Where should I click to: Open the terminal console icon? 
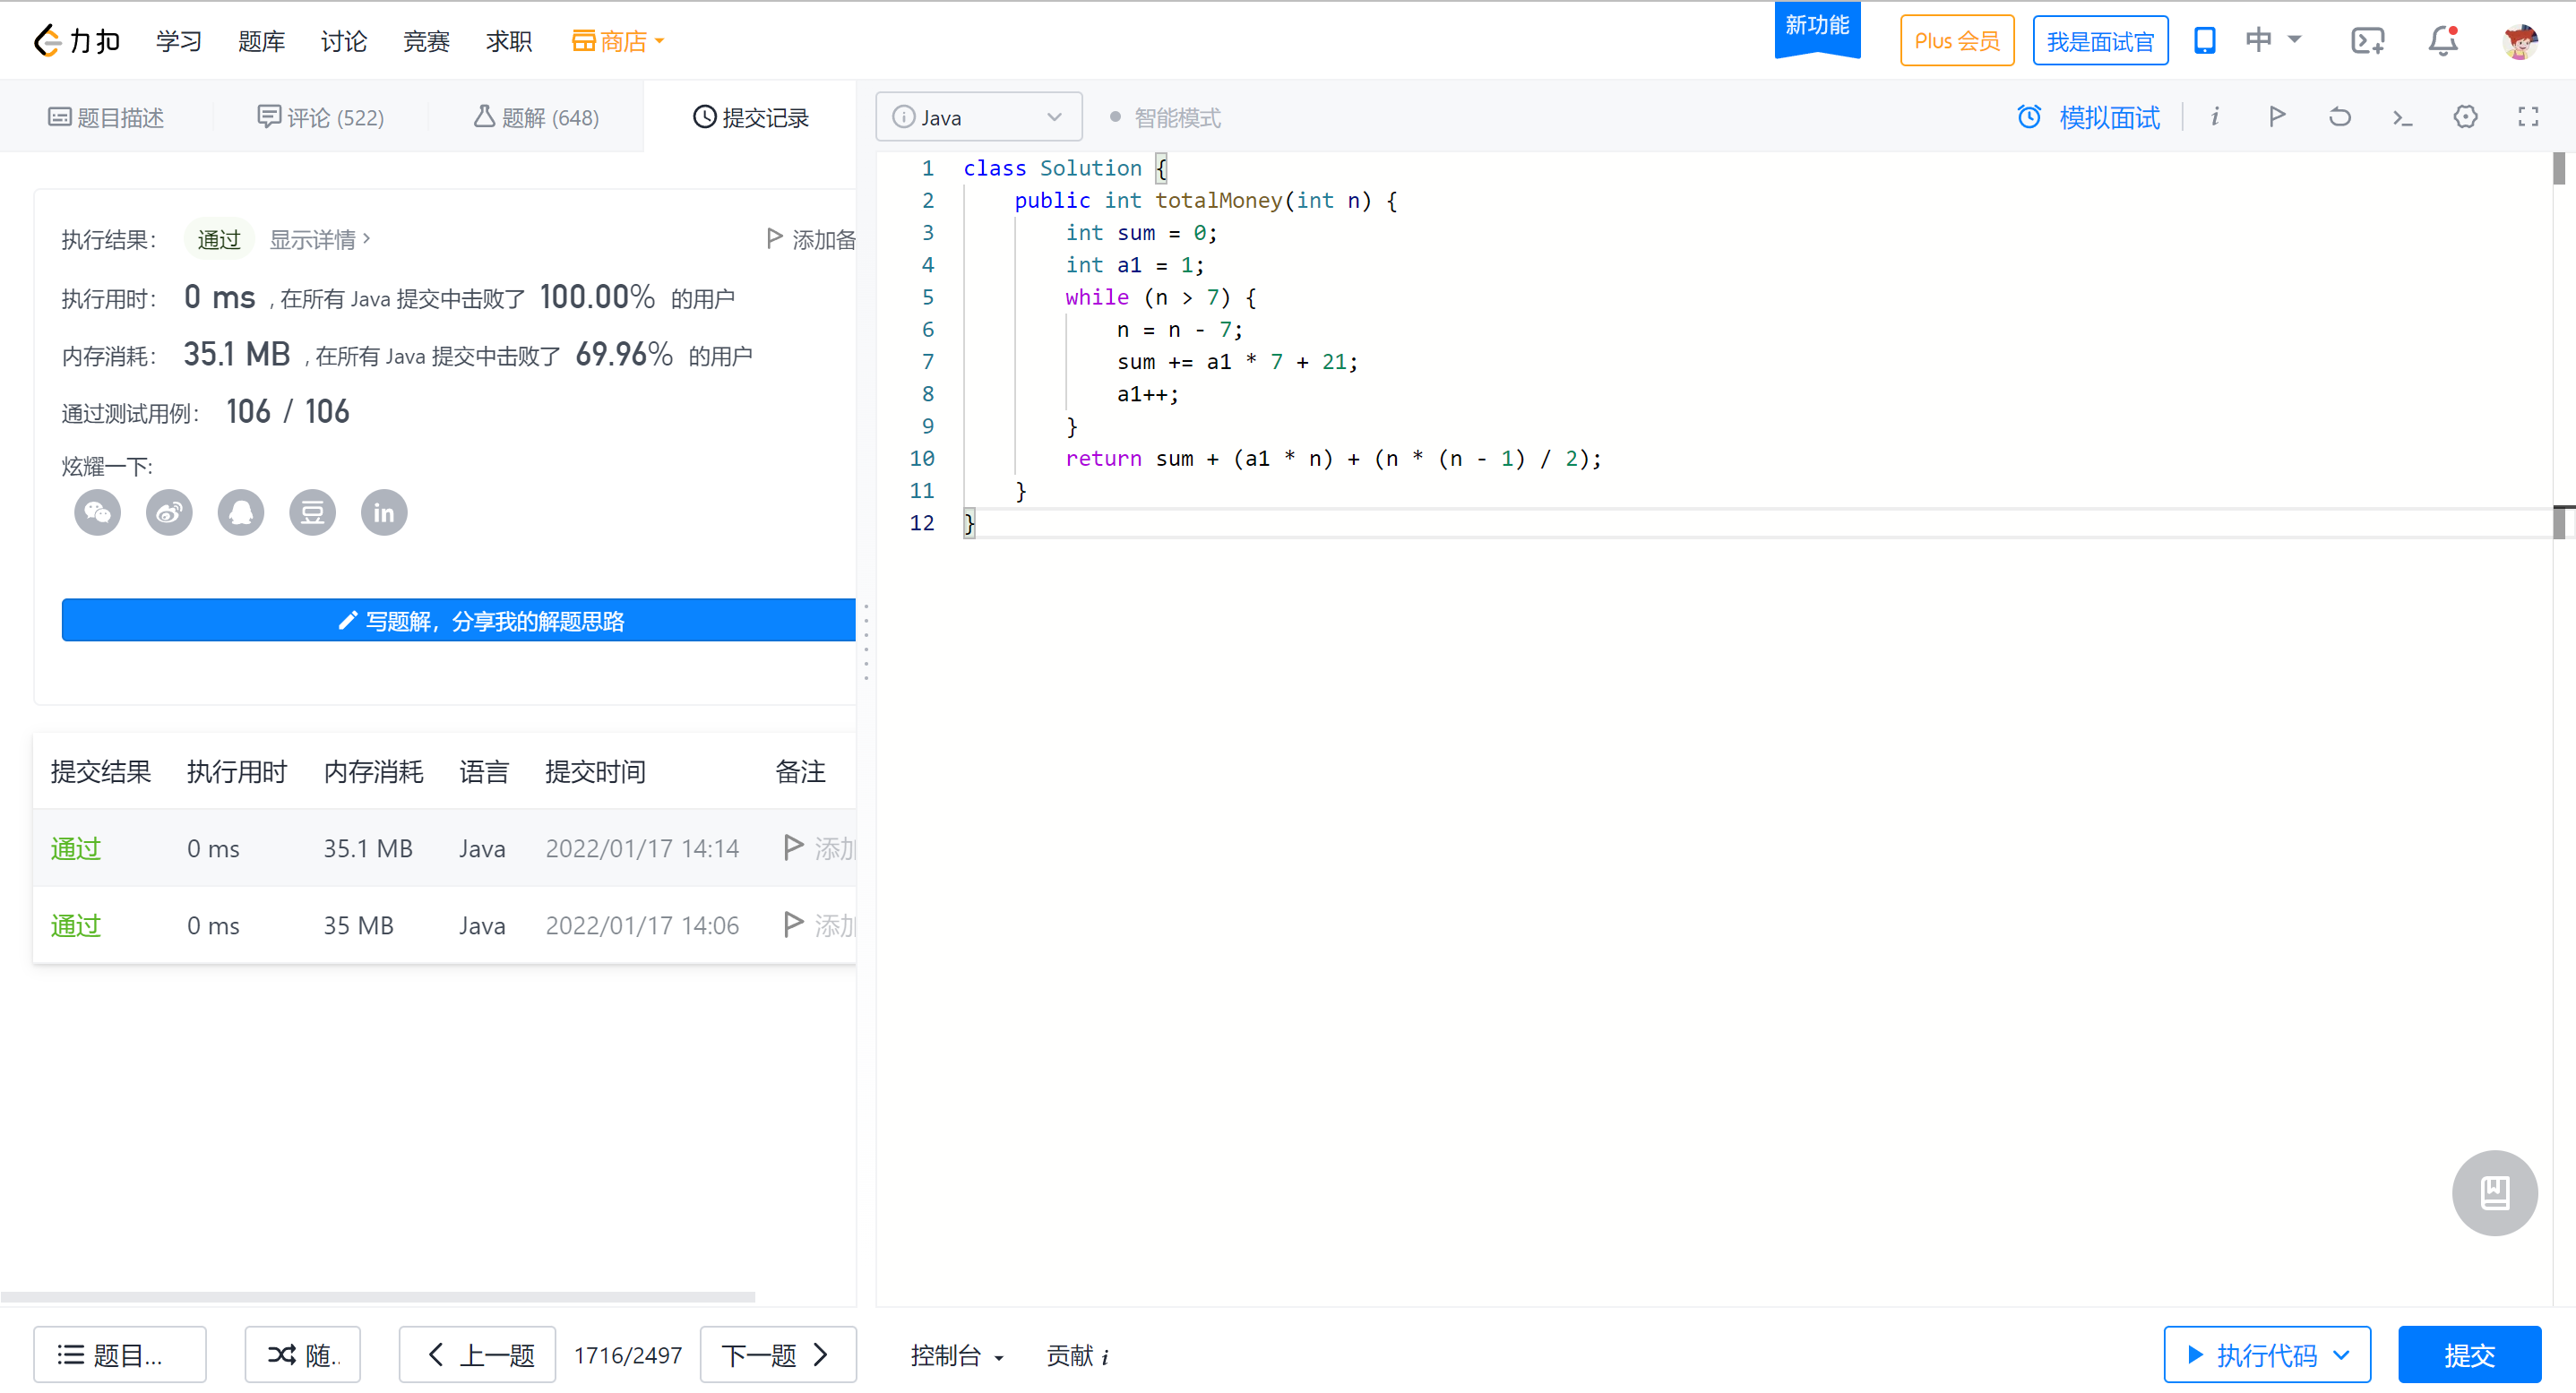2402,117
